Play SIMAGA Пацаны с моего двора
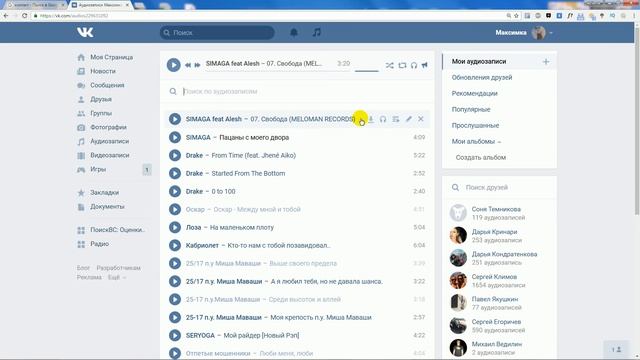The image size is (640, 360). coord(175,137)
